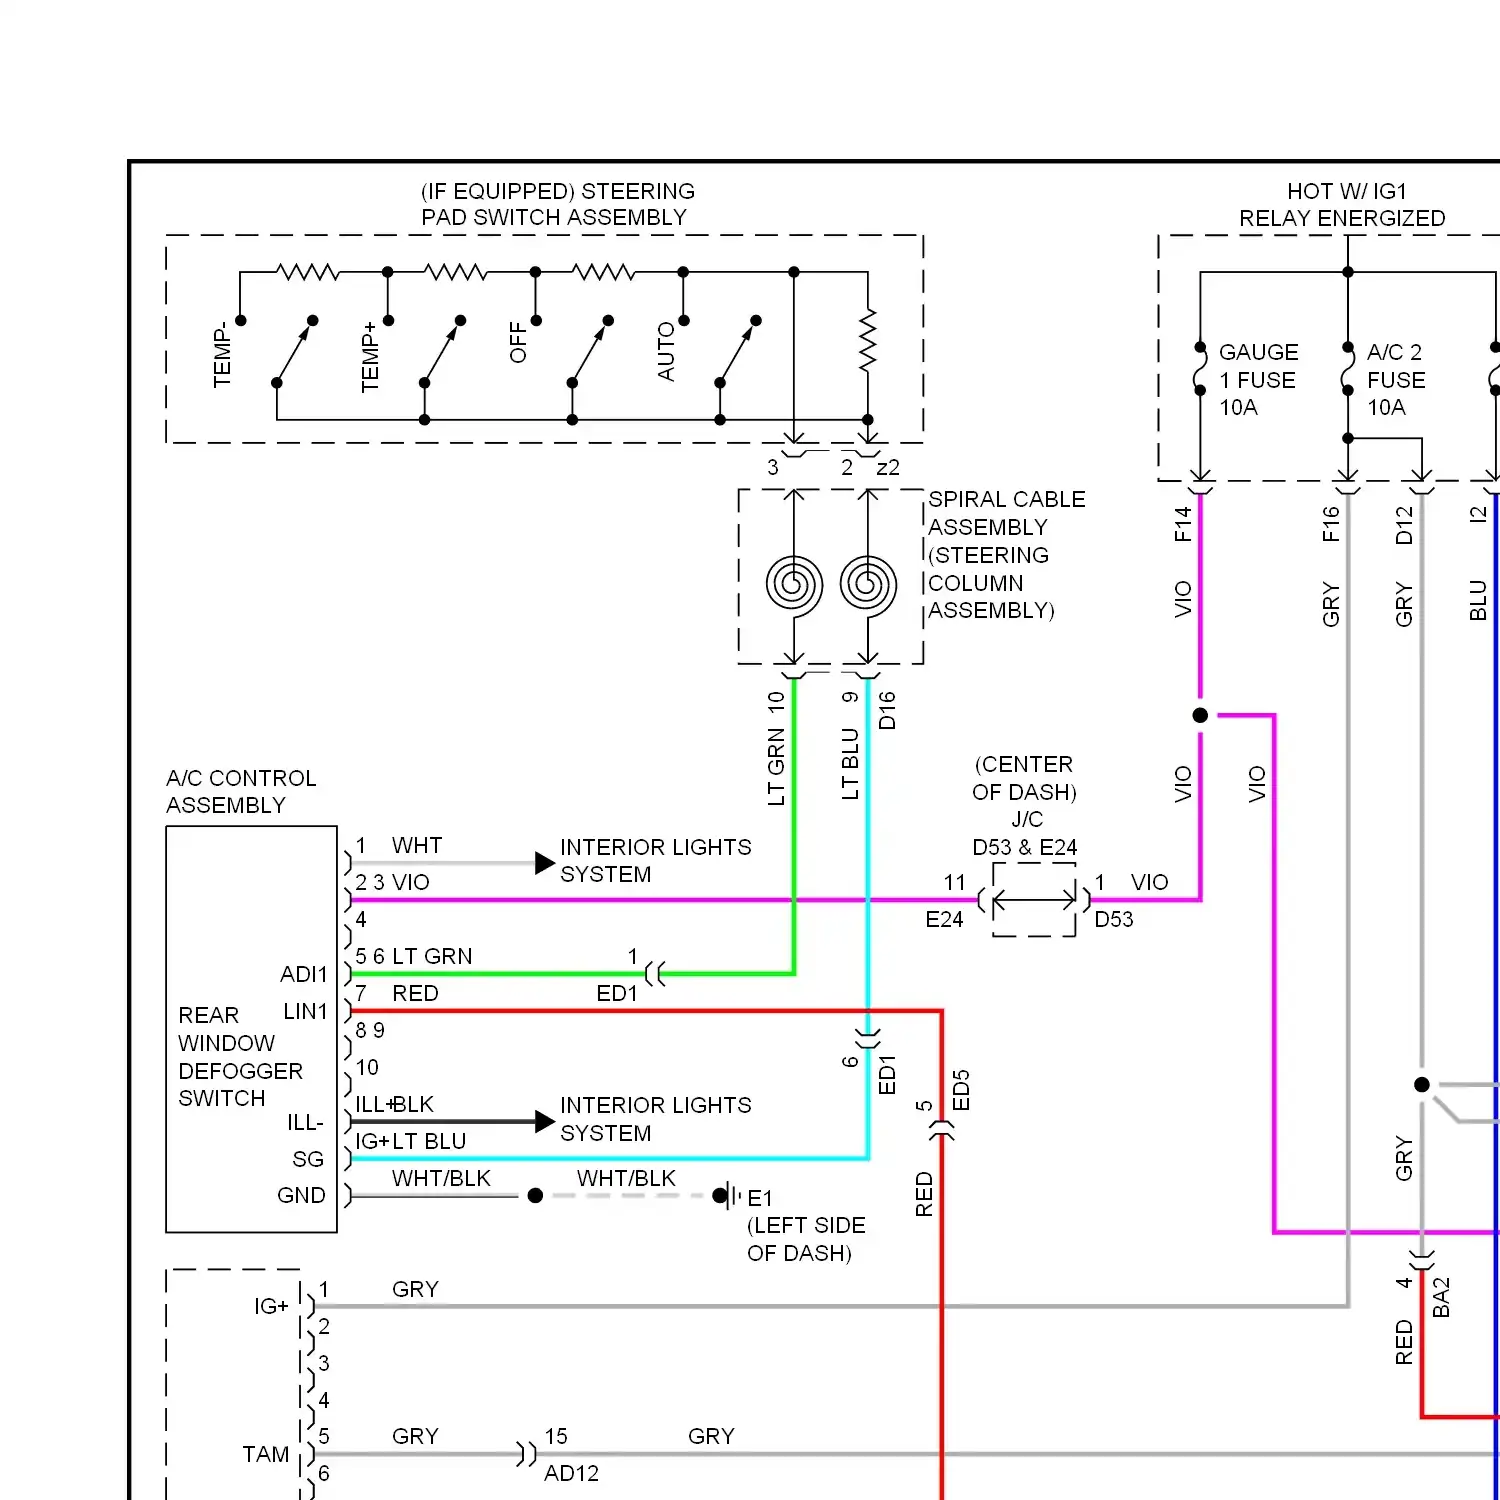Click the splice dot on WHT/BLK ground wire
This screenshot has height=1500, width=1500.
pos(535,1195)
